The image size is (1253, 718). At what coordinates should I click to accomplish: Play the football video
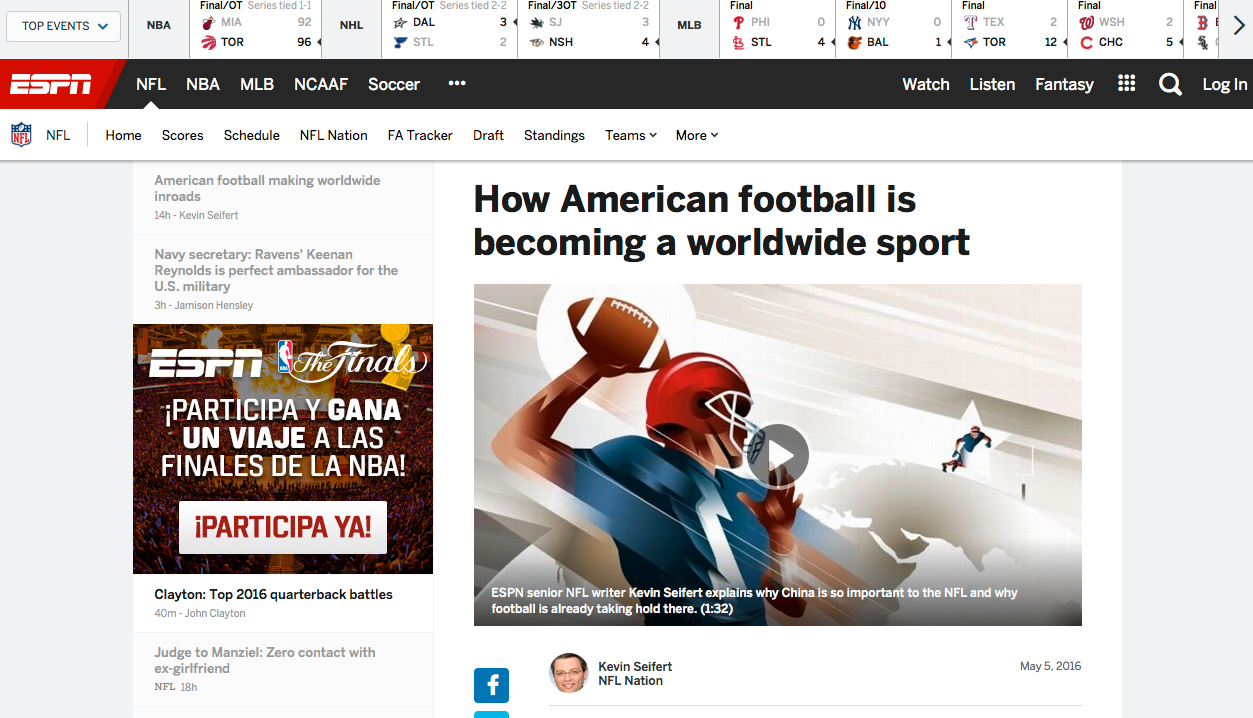(777, 455)
